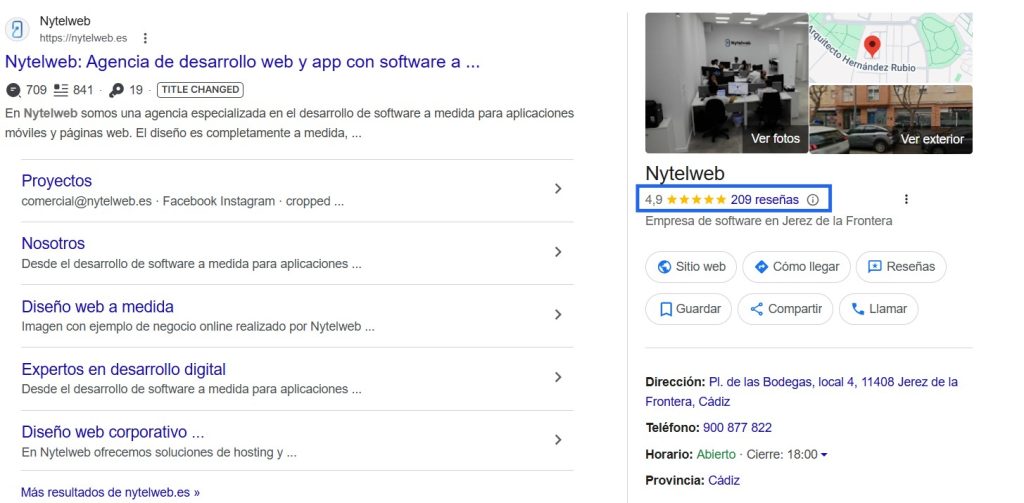Image resolution: width=1024 pixels, height=503 pixels.
Task: Expand the Proyectos sitelink chevron
Action: pos(558,189)
